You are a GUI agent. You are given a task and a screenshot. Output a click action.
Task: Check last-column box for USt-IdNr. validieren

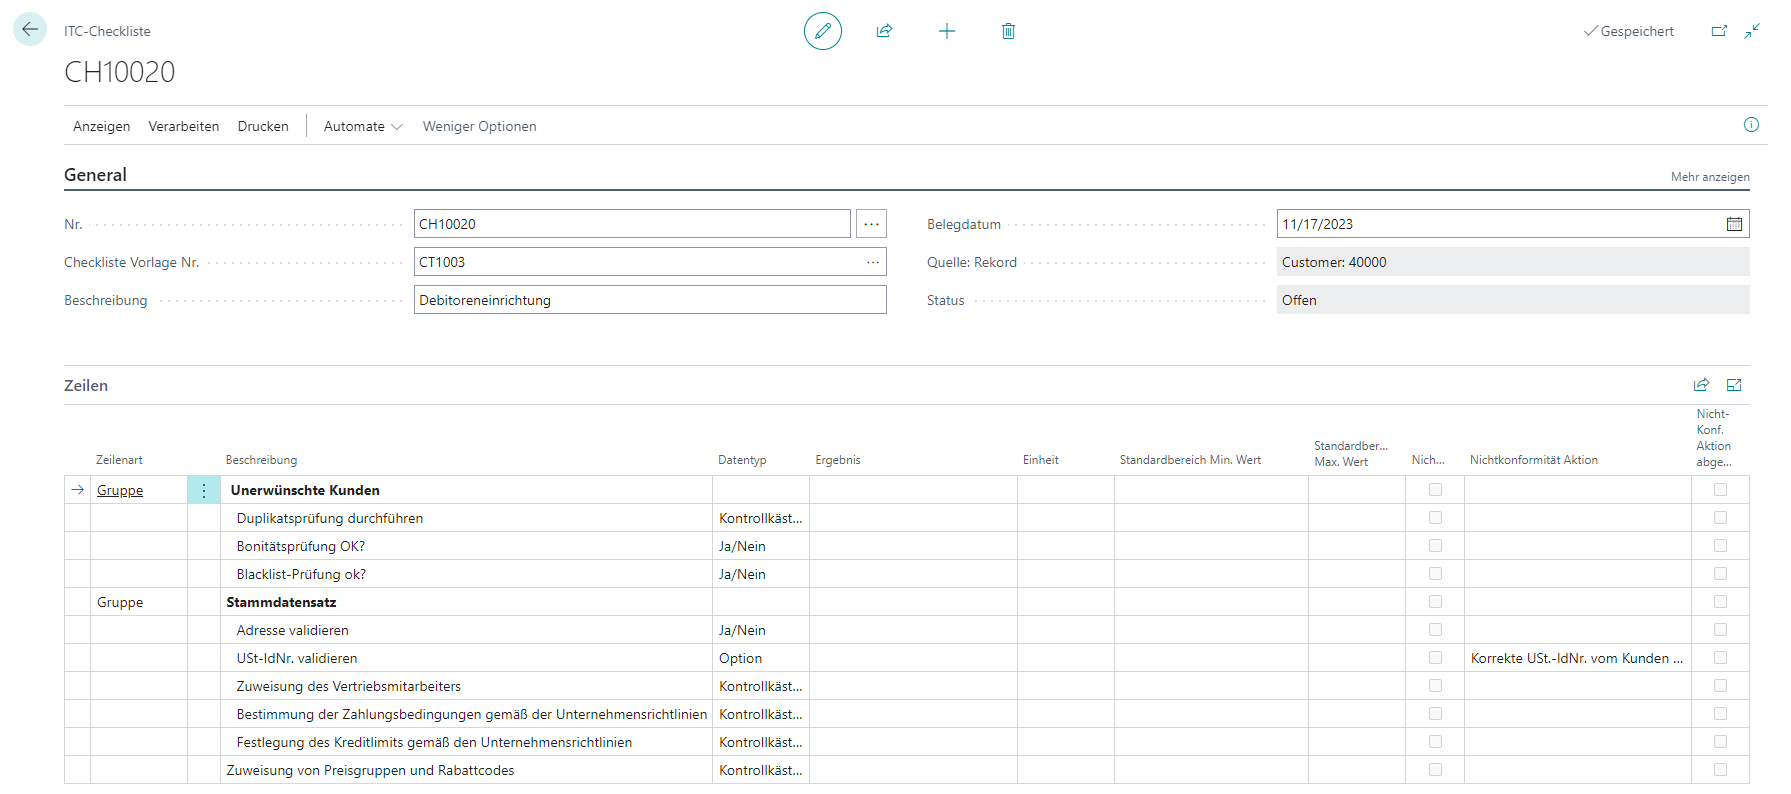1720,658
